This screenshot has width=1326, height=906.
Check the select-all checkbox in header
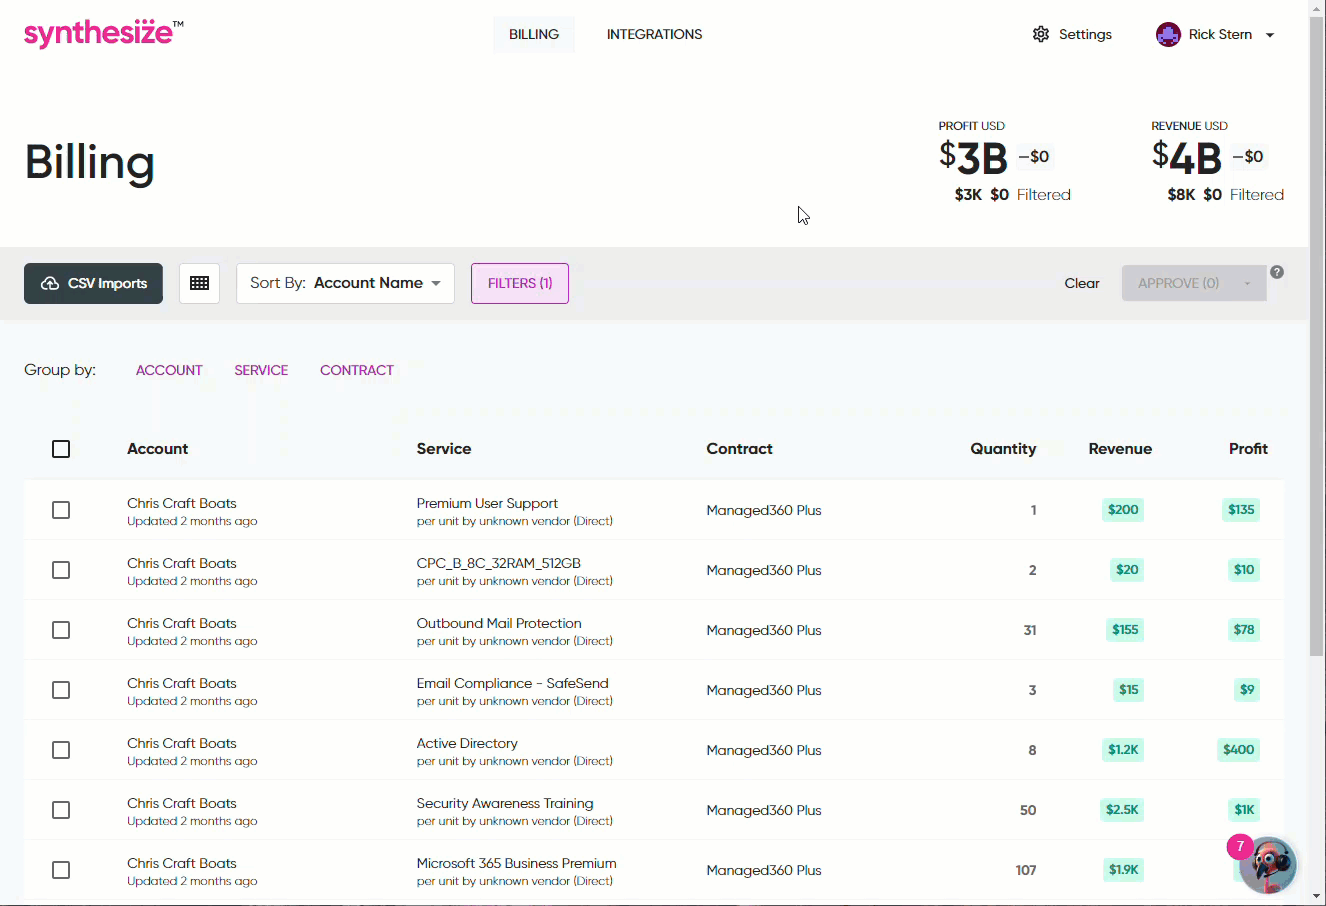(61, 449)
